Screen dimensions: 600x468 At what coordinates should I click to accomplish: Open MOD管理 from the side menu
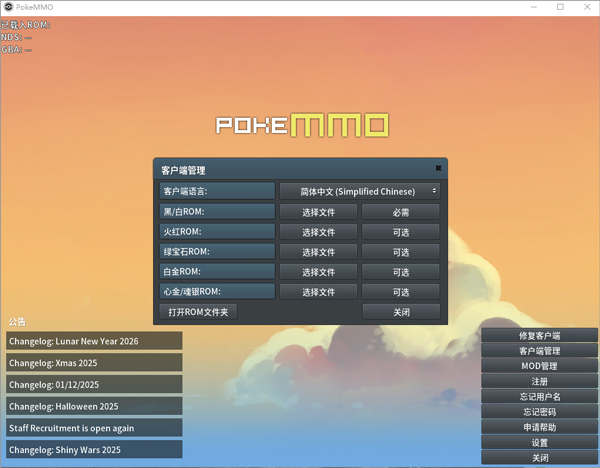[x=539, y=366]
